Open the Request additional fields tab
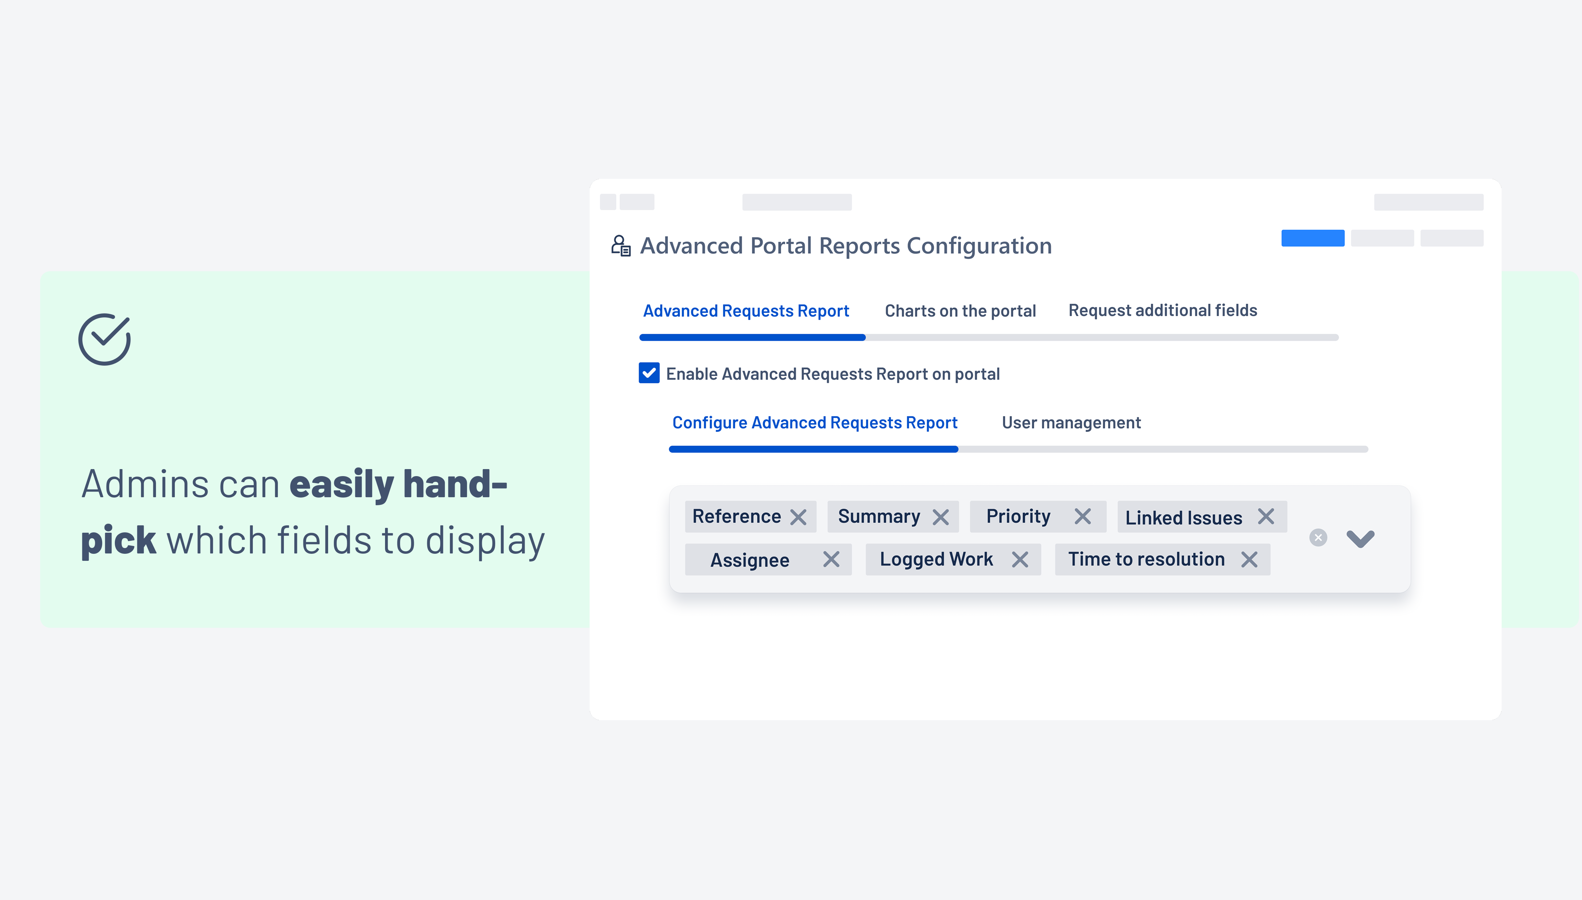Viewport: 1582px width, 900px height. (x=1162, y=311)
